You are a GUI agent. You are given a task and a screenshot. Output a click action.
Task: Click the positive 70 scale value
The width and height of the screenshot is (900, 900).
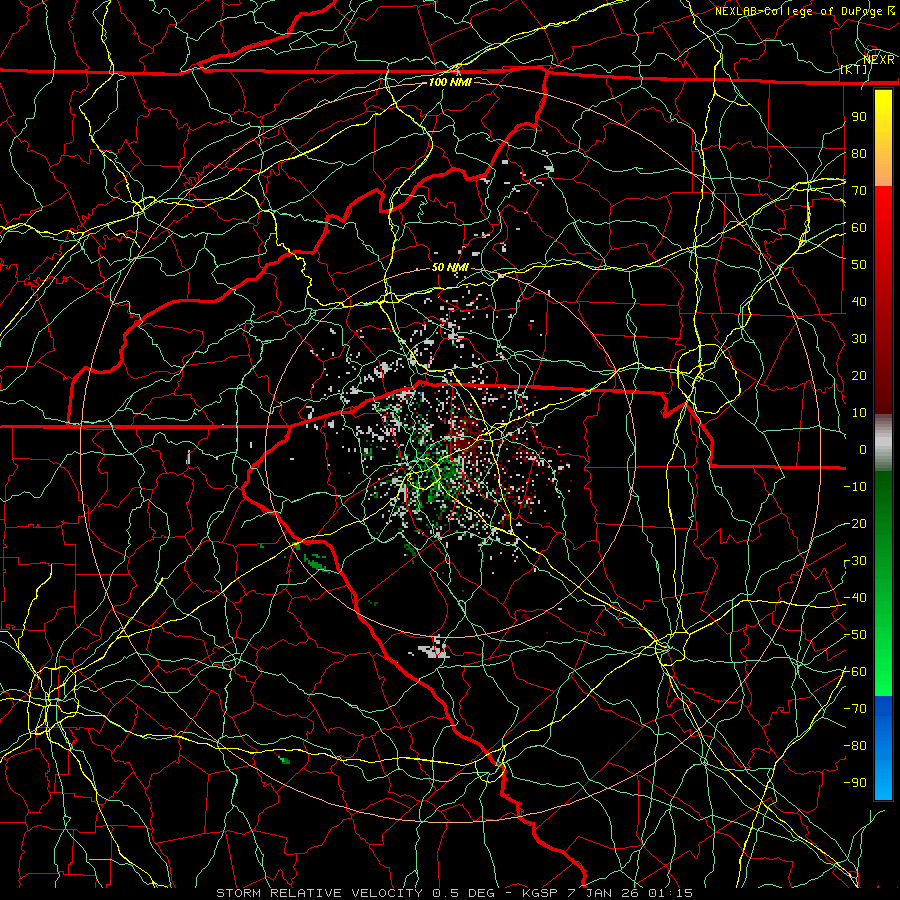pyautogui.click(x=859, y=191)
